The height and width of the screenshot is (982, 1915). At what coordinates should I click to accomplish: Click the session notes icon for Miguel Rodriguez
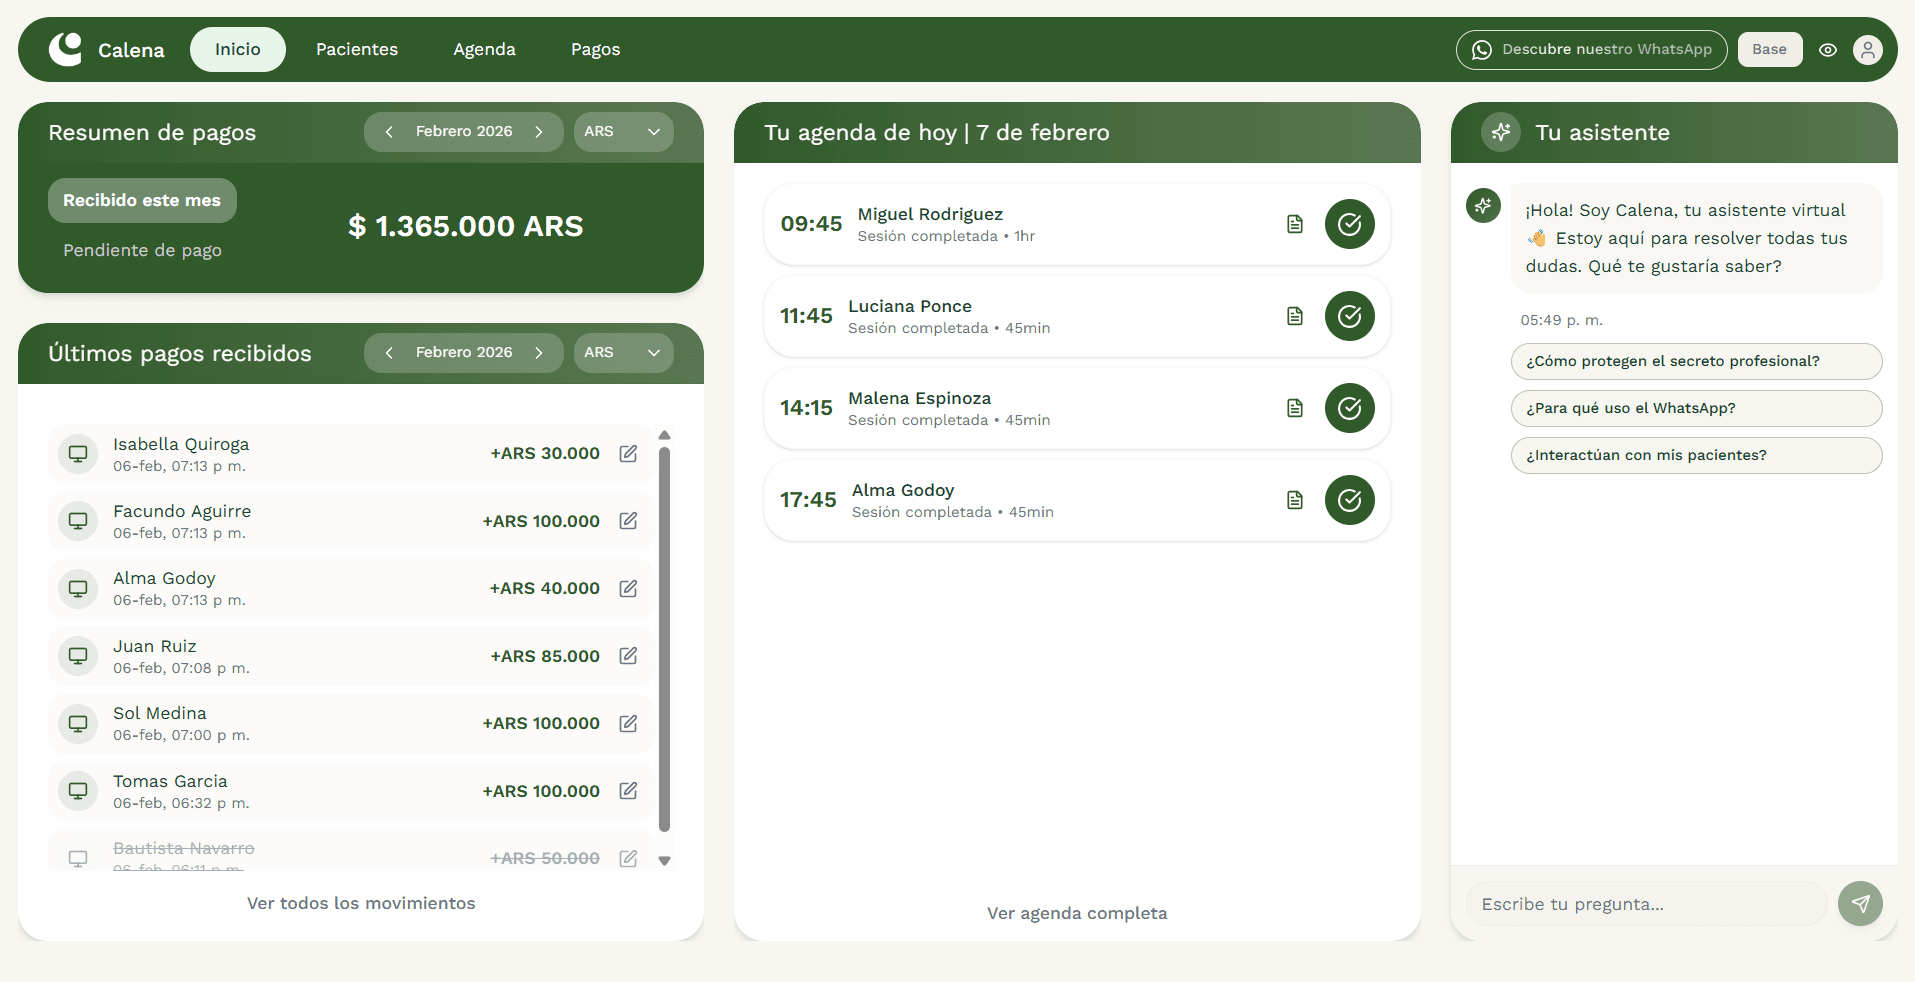point(1294,224)
